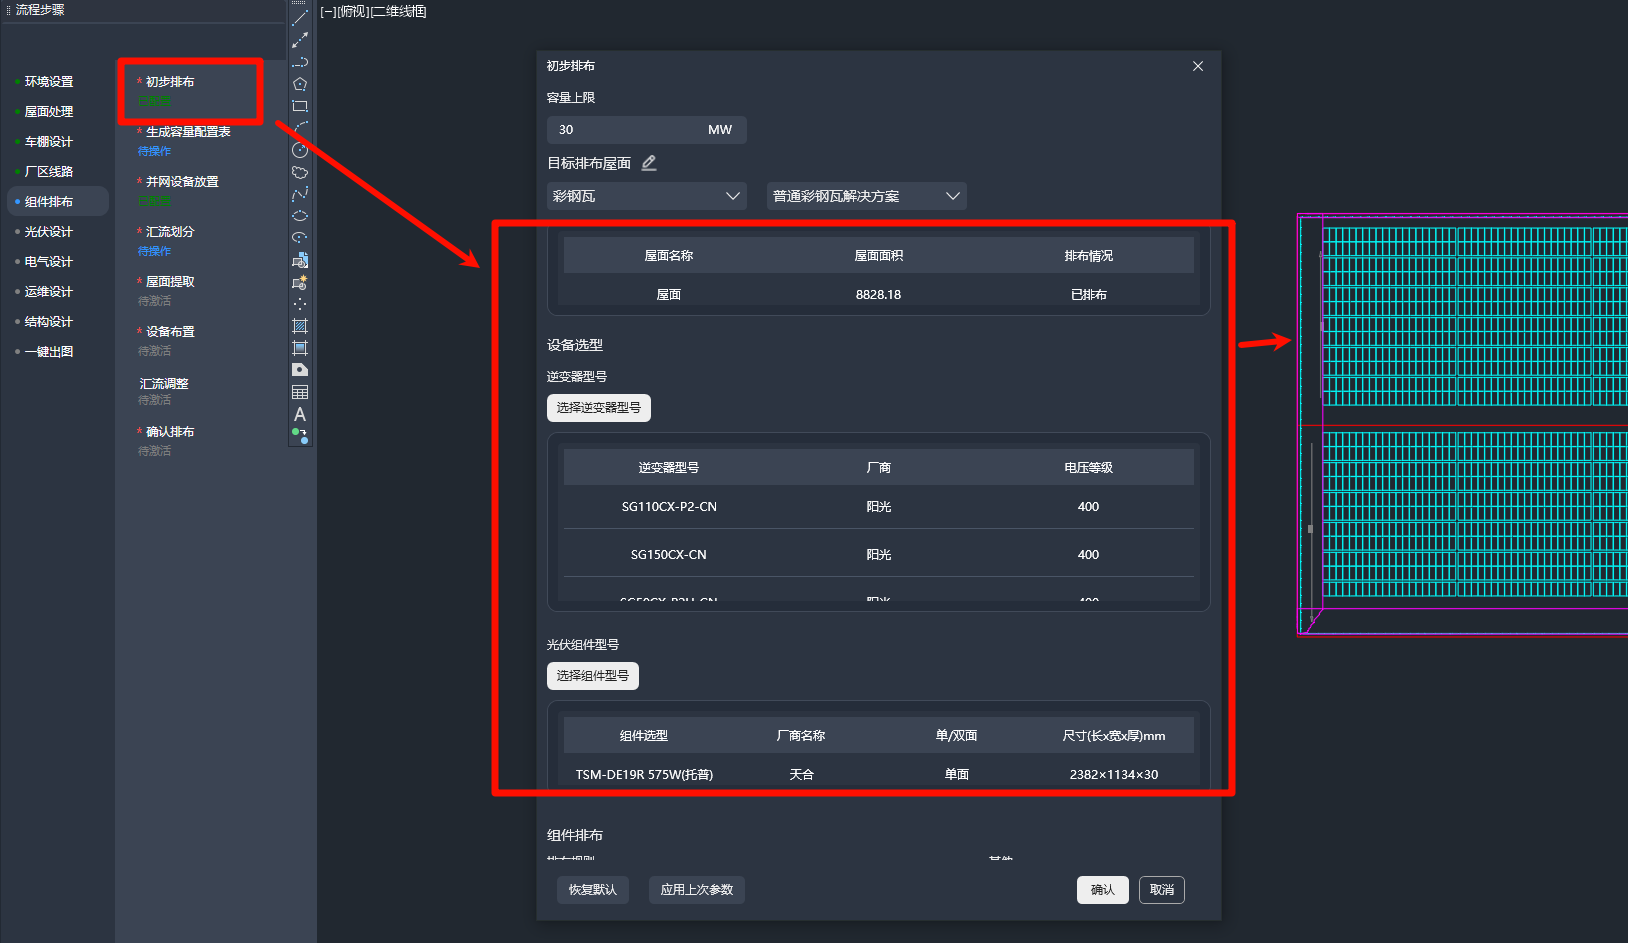Open the 组件排布 step in sidebar
1628x943 pixels.
(49, 202)
